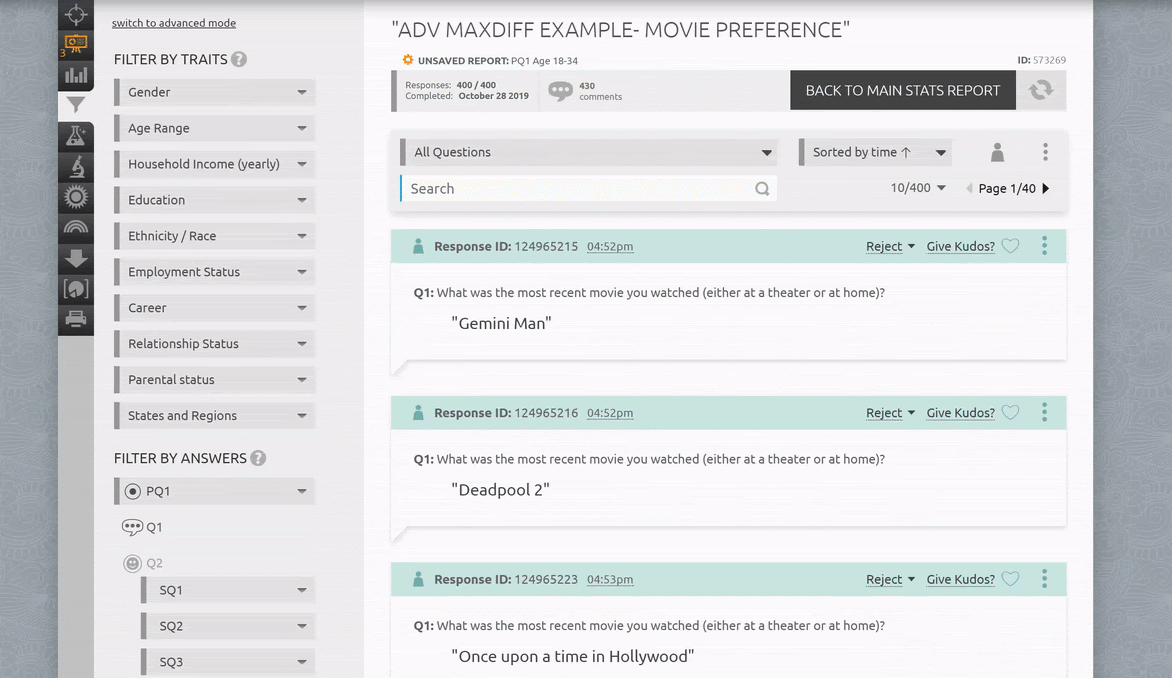Viewport: 1172px width, 678px height.
Task: Click the crosshair target icon in sidebar
Action: [75, 14]
